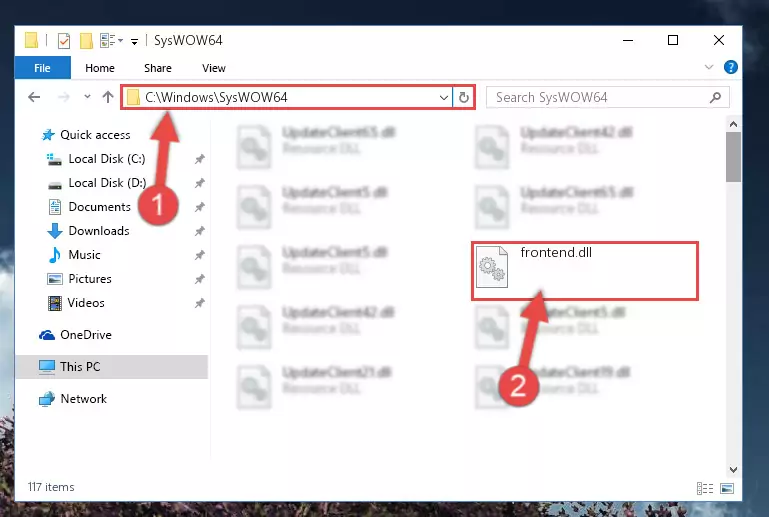Open Videos in the sidebar
This screenshot has height=517, width=769.
86,303
